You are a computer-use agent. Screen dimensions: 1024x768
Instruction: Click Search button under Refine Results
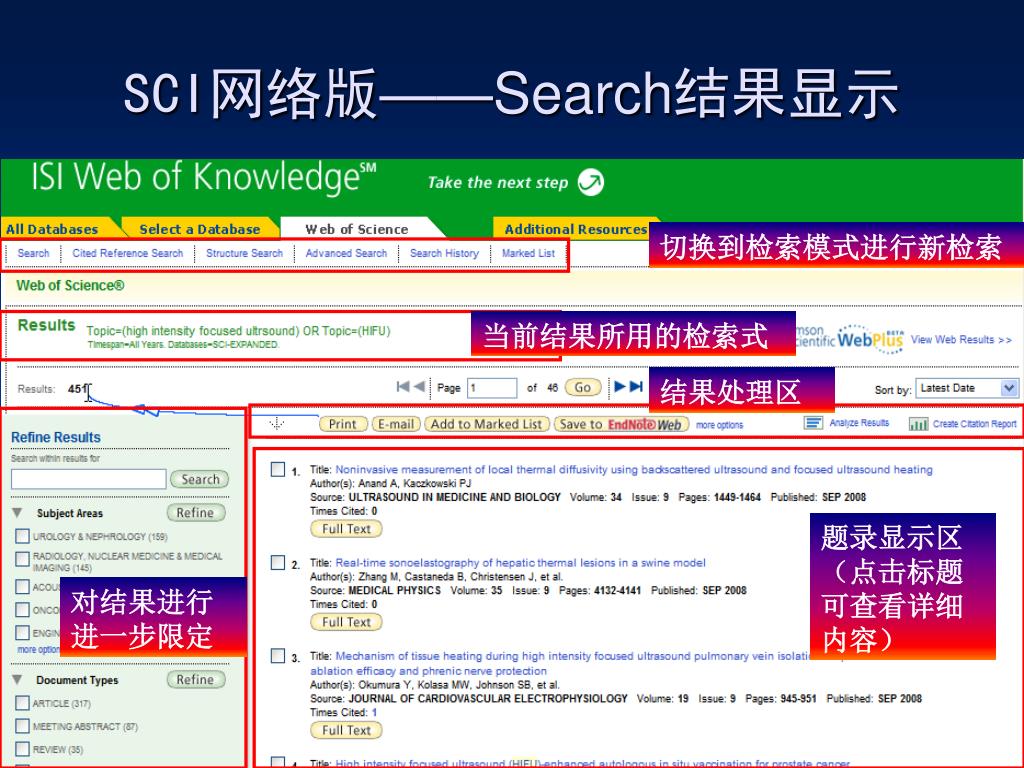point(200,479)
